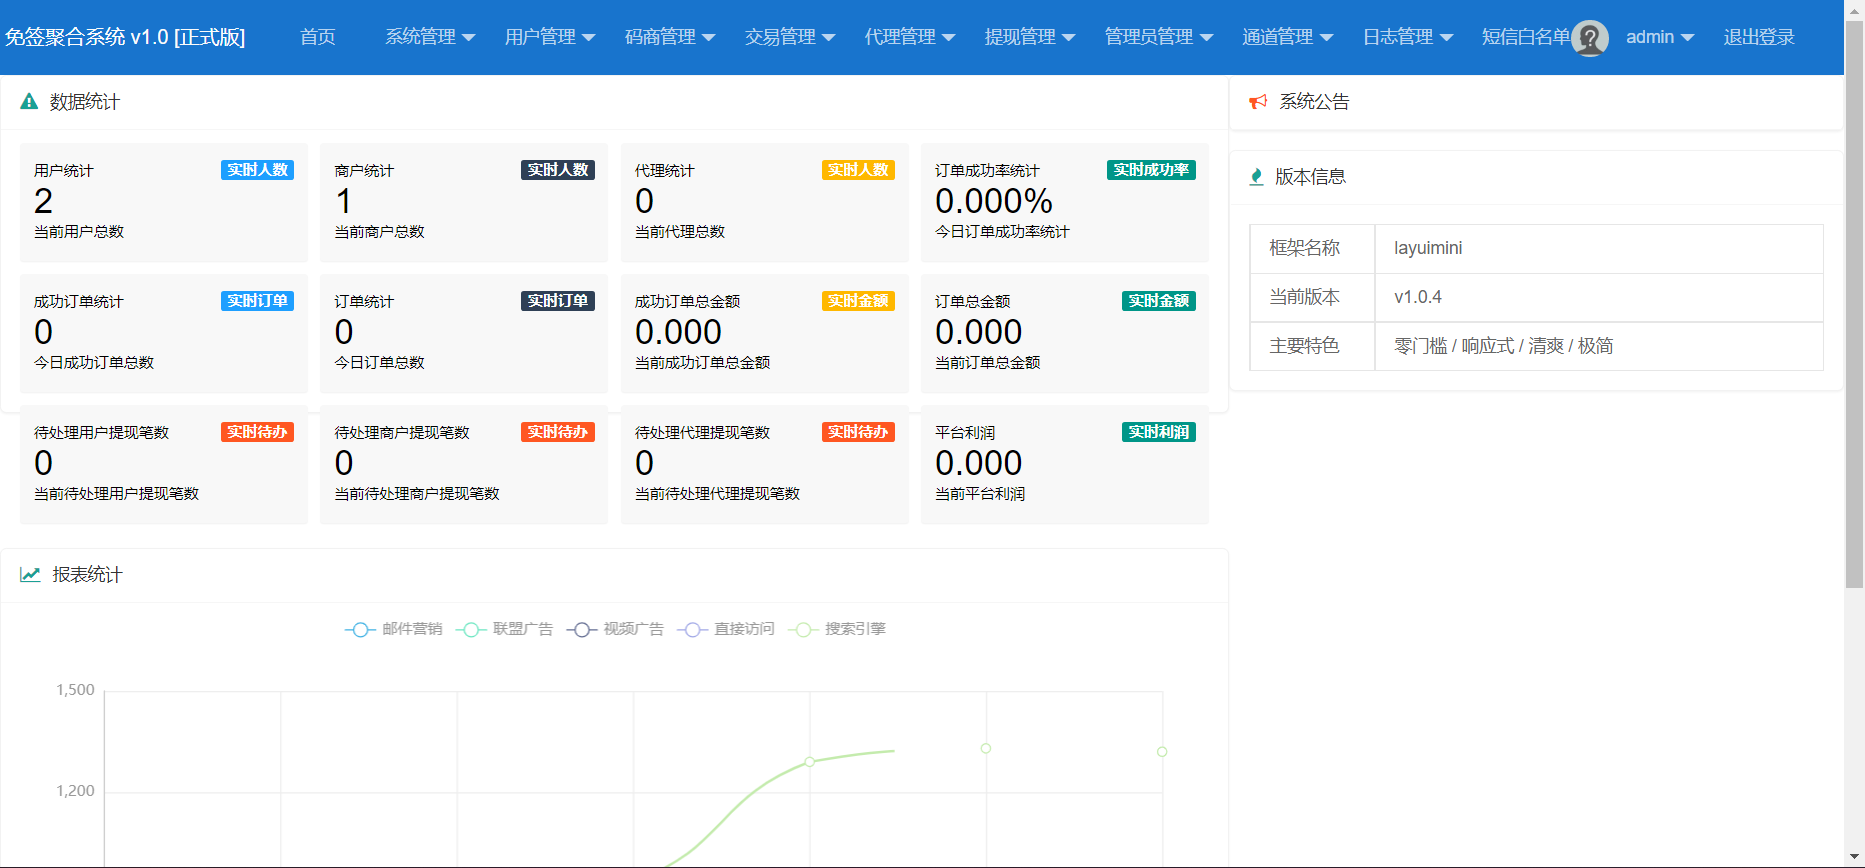The height and width of the screenshot is (868, 1865).
Task: Click the data statistics warning icon
Action: [29, 101]
